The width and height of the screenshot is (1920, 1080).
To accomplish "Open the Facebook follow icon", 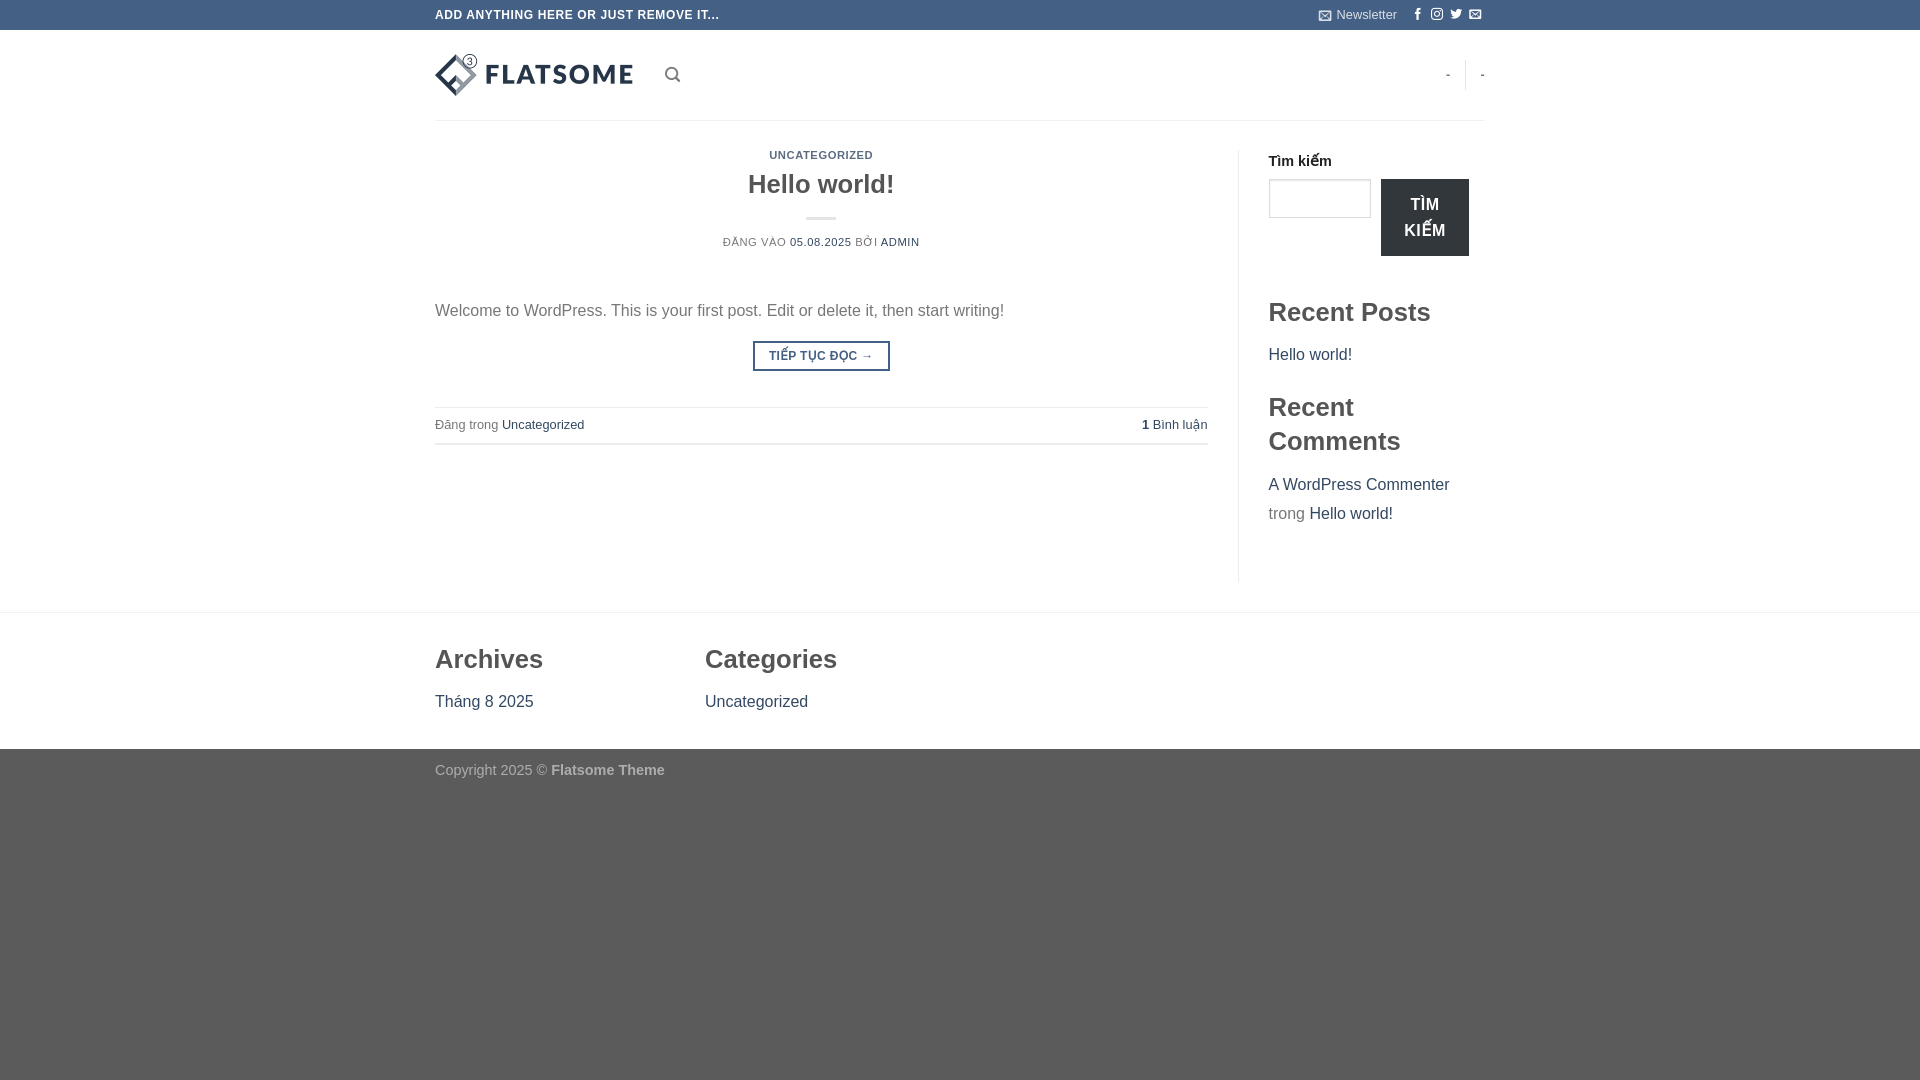I will point(1417,15).
